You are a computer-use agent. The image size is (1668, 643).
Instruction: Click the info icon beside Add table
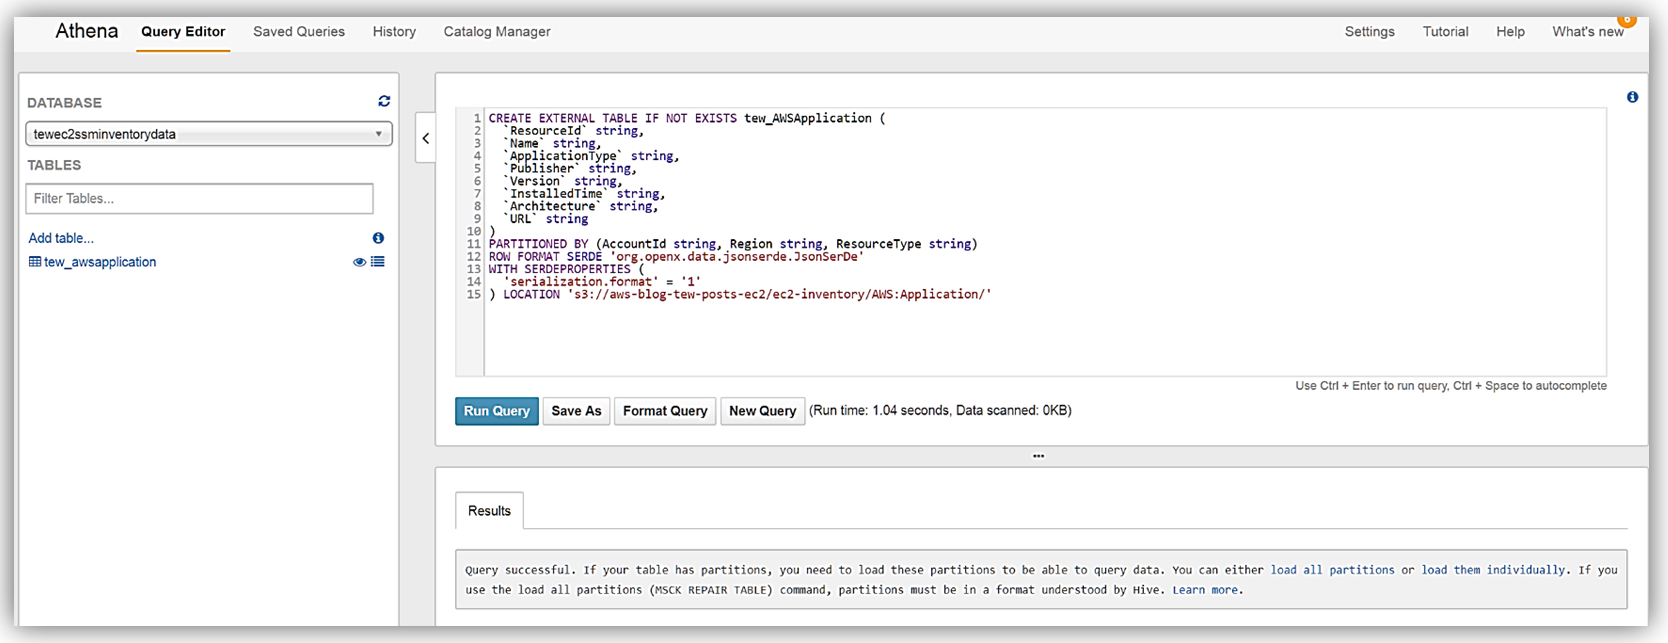[x=378, y=238]
